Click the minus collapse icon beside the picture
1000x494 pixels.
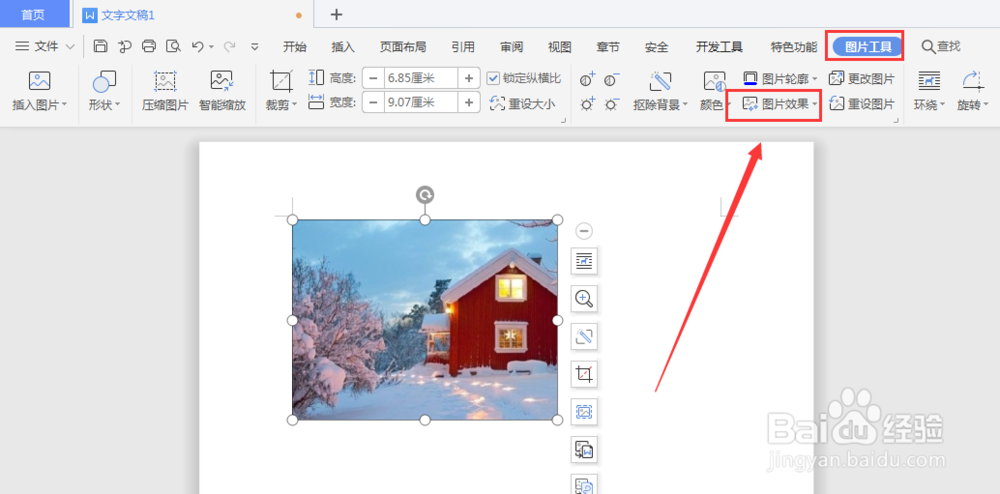(584, 231)
